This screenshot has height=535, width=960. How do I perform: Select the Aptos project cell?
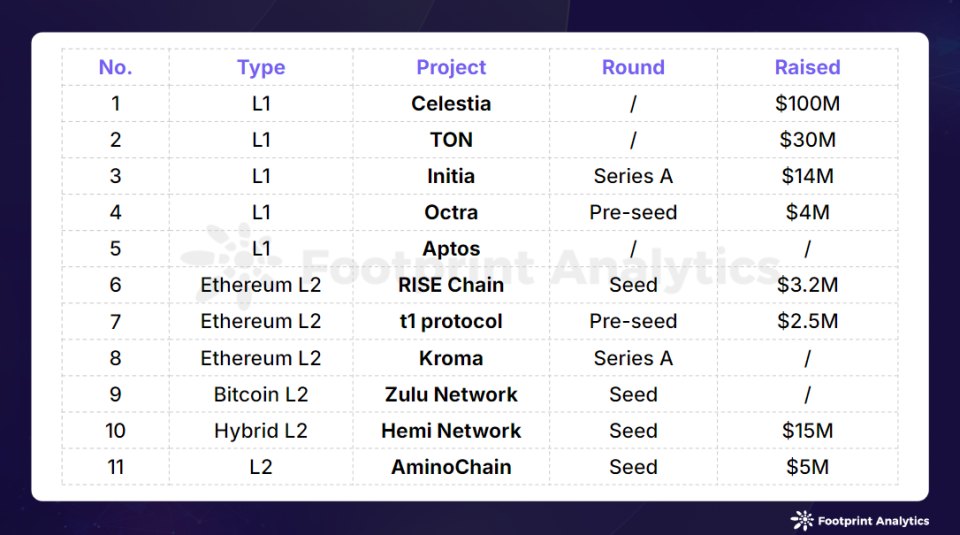(451, 249)
